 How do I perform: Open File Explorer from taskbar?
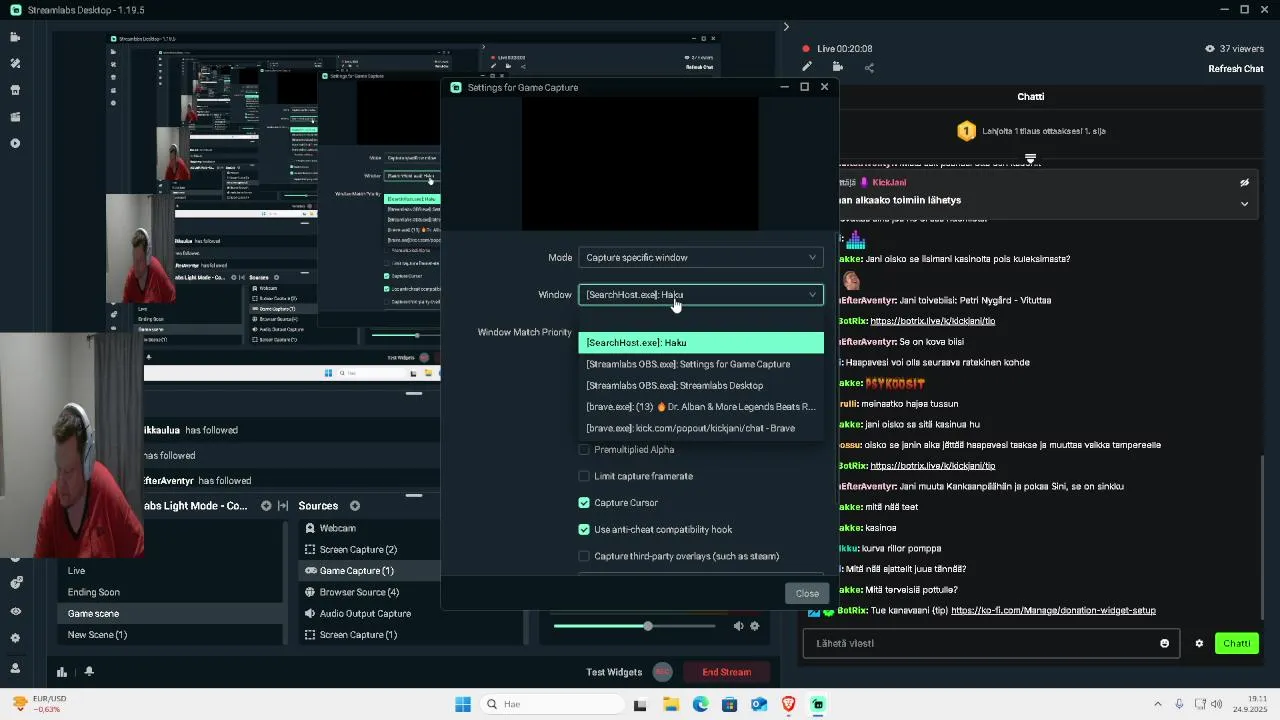click(670, 704)
